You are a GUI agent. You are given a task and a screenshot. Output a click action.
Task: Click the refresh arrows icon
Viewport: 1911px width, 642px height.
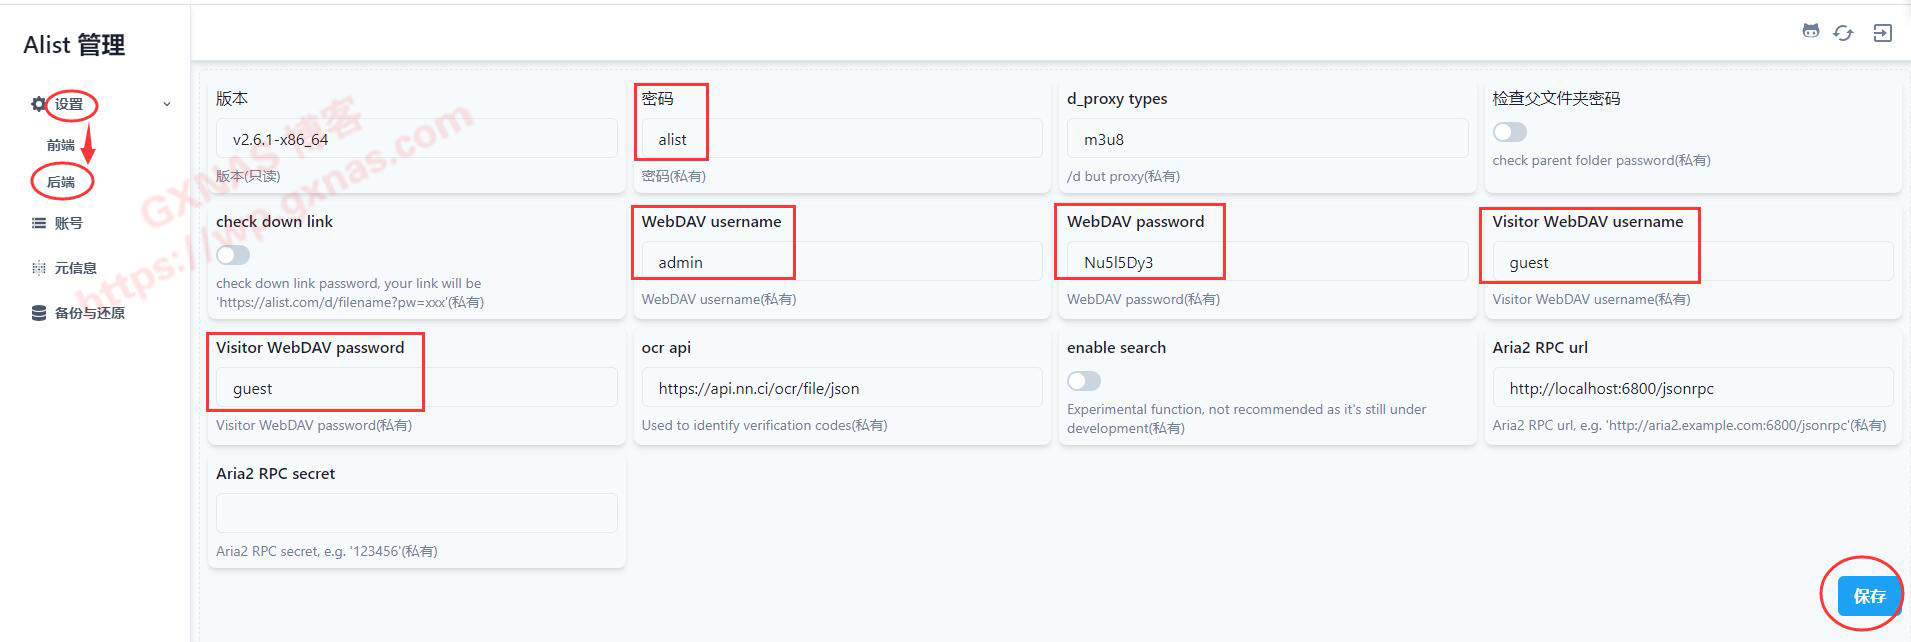[x=1843, y=33]
